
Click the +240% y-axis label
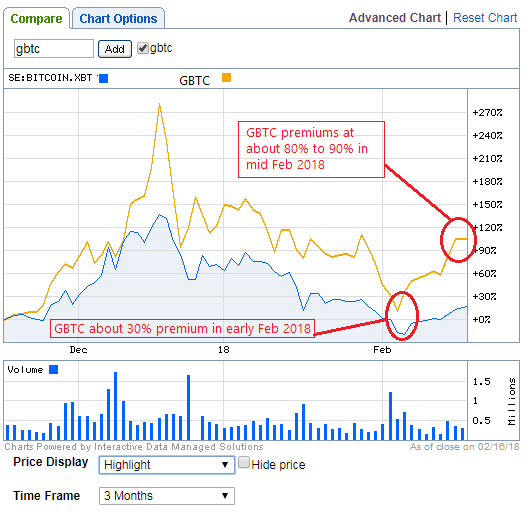pos(487,135)
